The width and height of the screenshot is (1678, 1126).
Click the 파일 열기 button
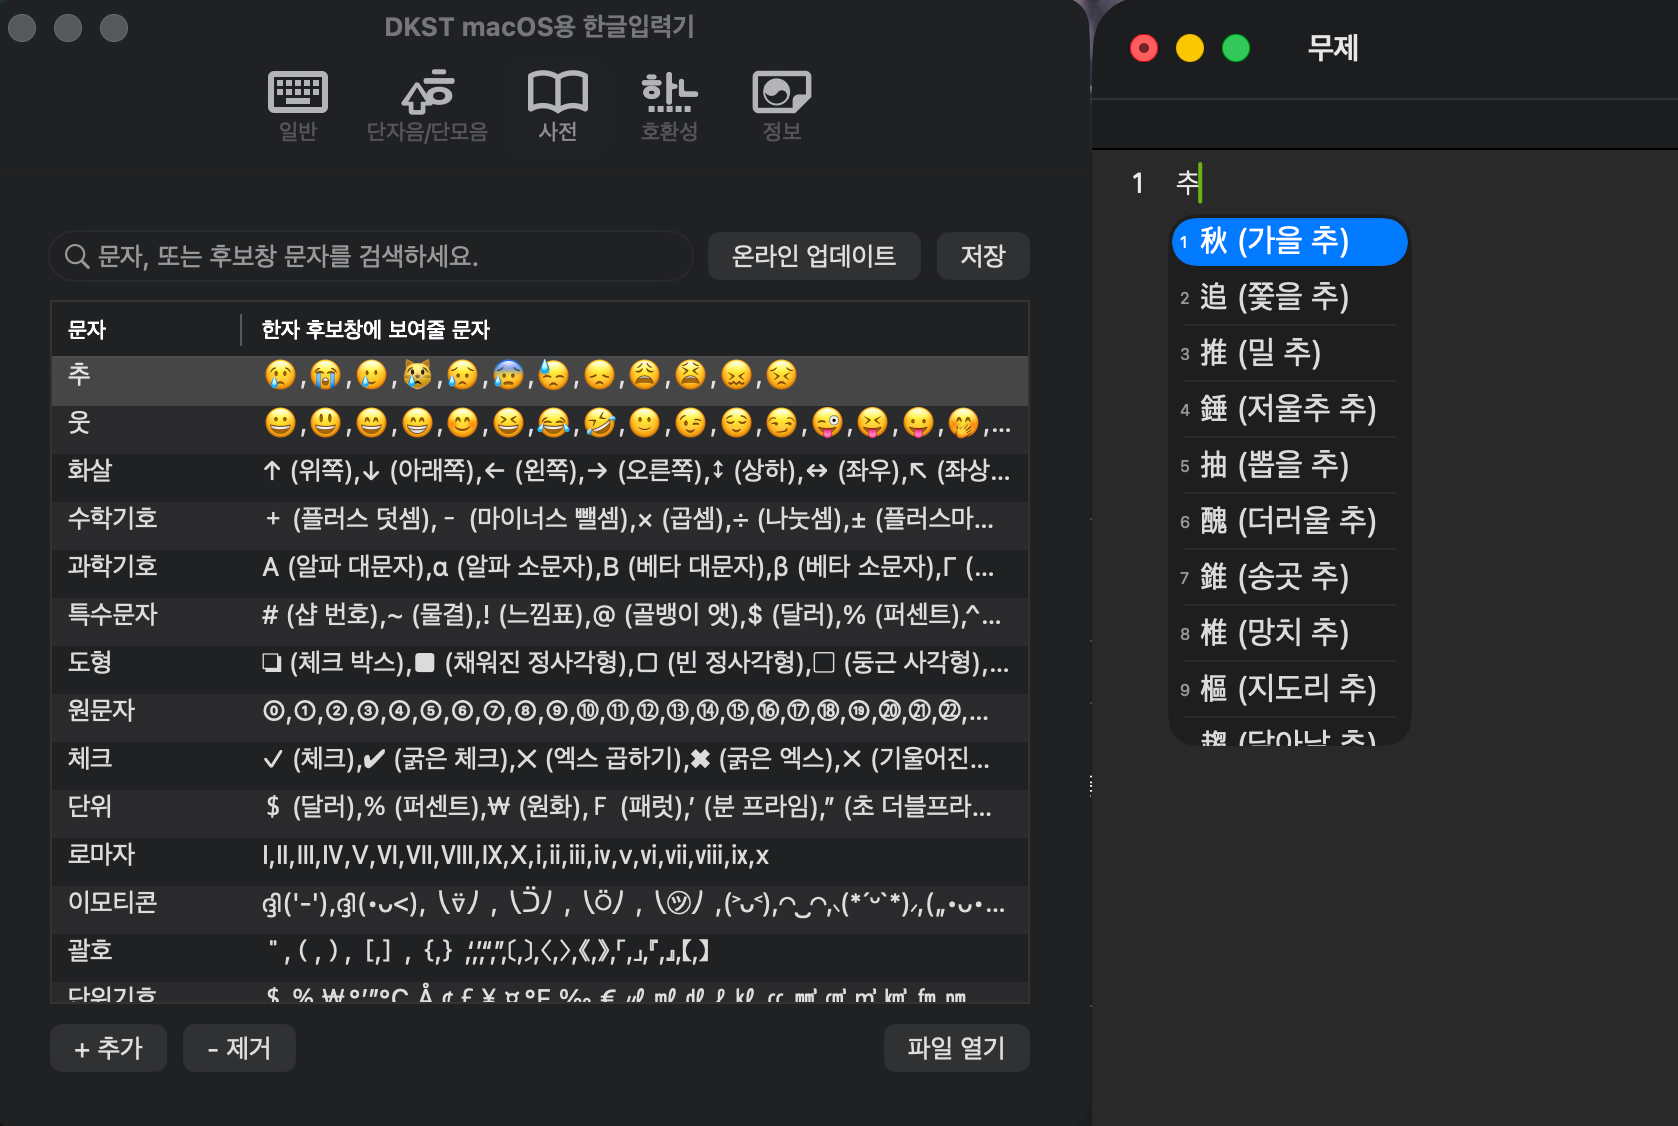[x=956, y=1048]
